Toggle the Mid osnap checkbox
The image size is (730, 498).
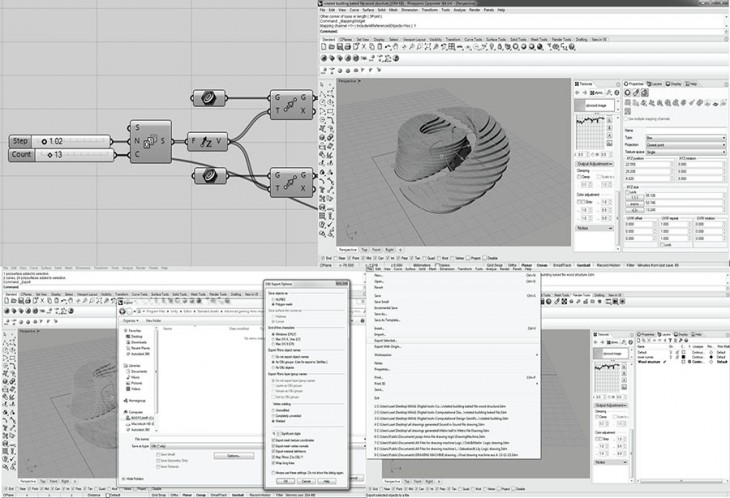(365, 257)
